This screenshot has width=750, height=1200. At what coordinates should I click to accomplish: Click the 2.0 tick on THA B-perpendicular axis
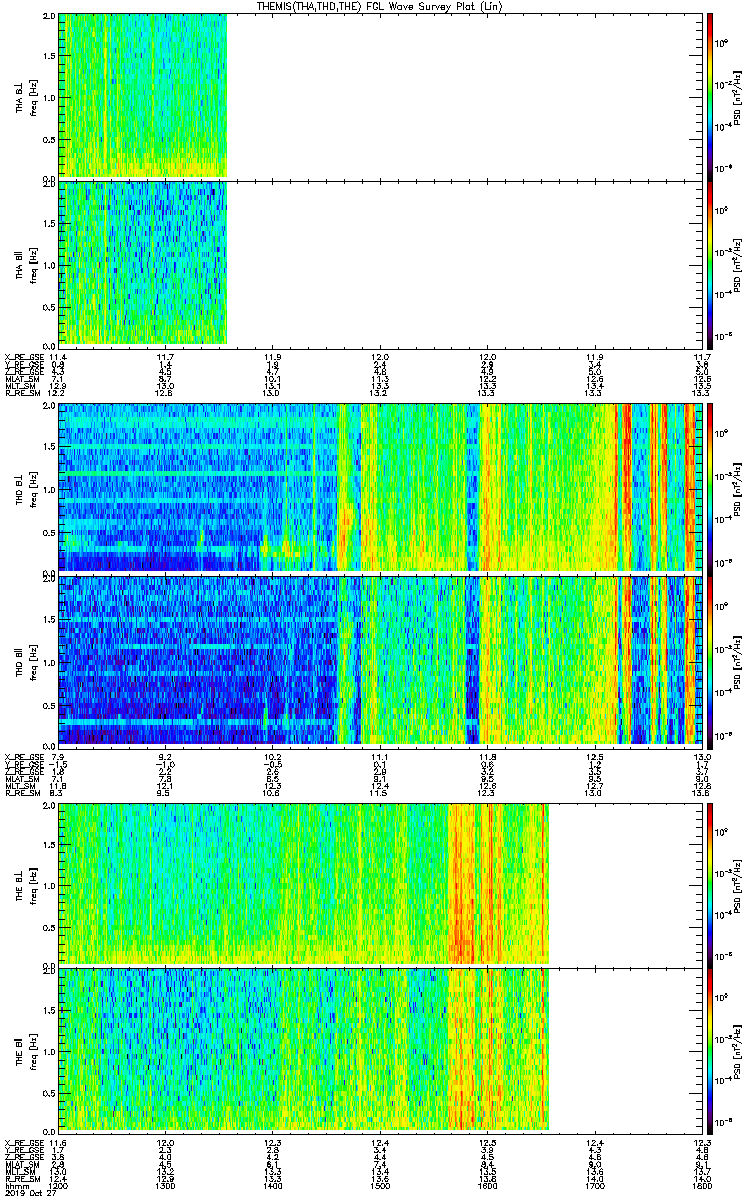49,18
